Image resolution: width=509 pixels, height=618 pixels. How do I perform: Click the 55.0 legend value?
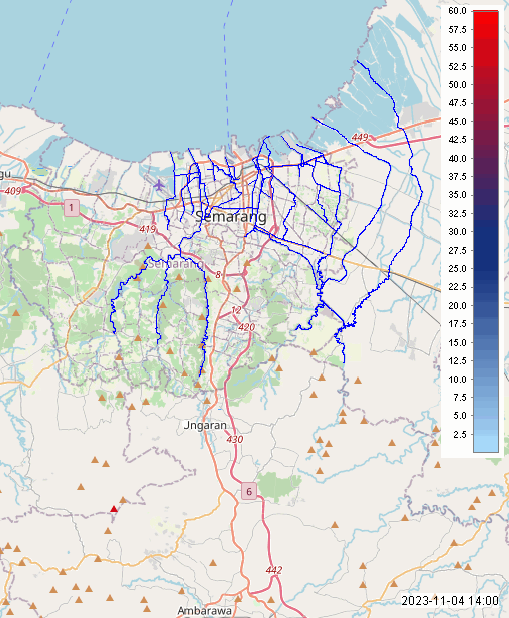point(457,48)
